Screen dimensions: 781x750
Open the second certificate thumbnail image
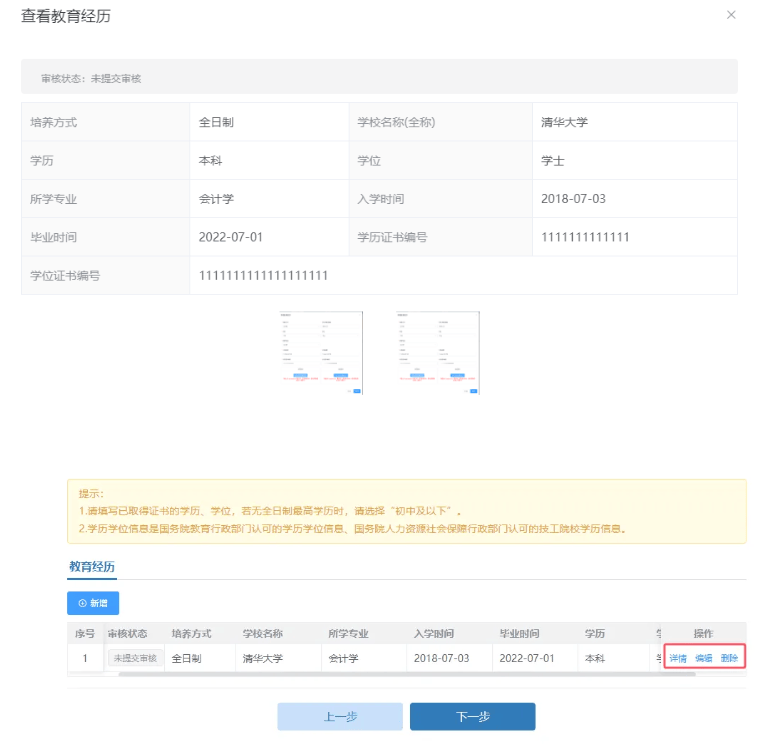[x=437, y=353]
